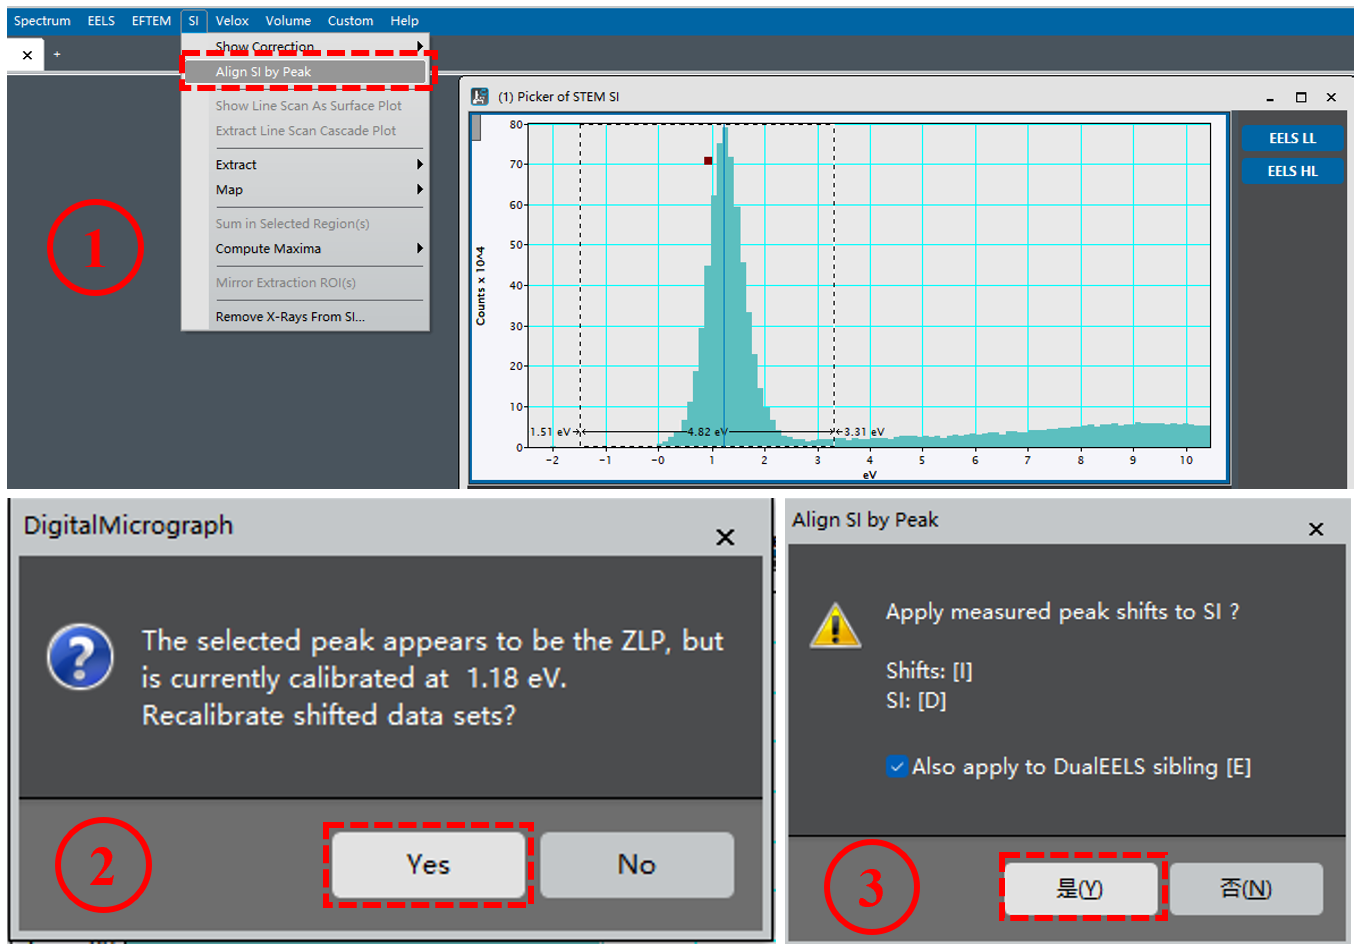Close the current workspace tab with the X
1354x948 pixels.
point(27,55)
